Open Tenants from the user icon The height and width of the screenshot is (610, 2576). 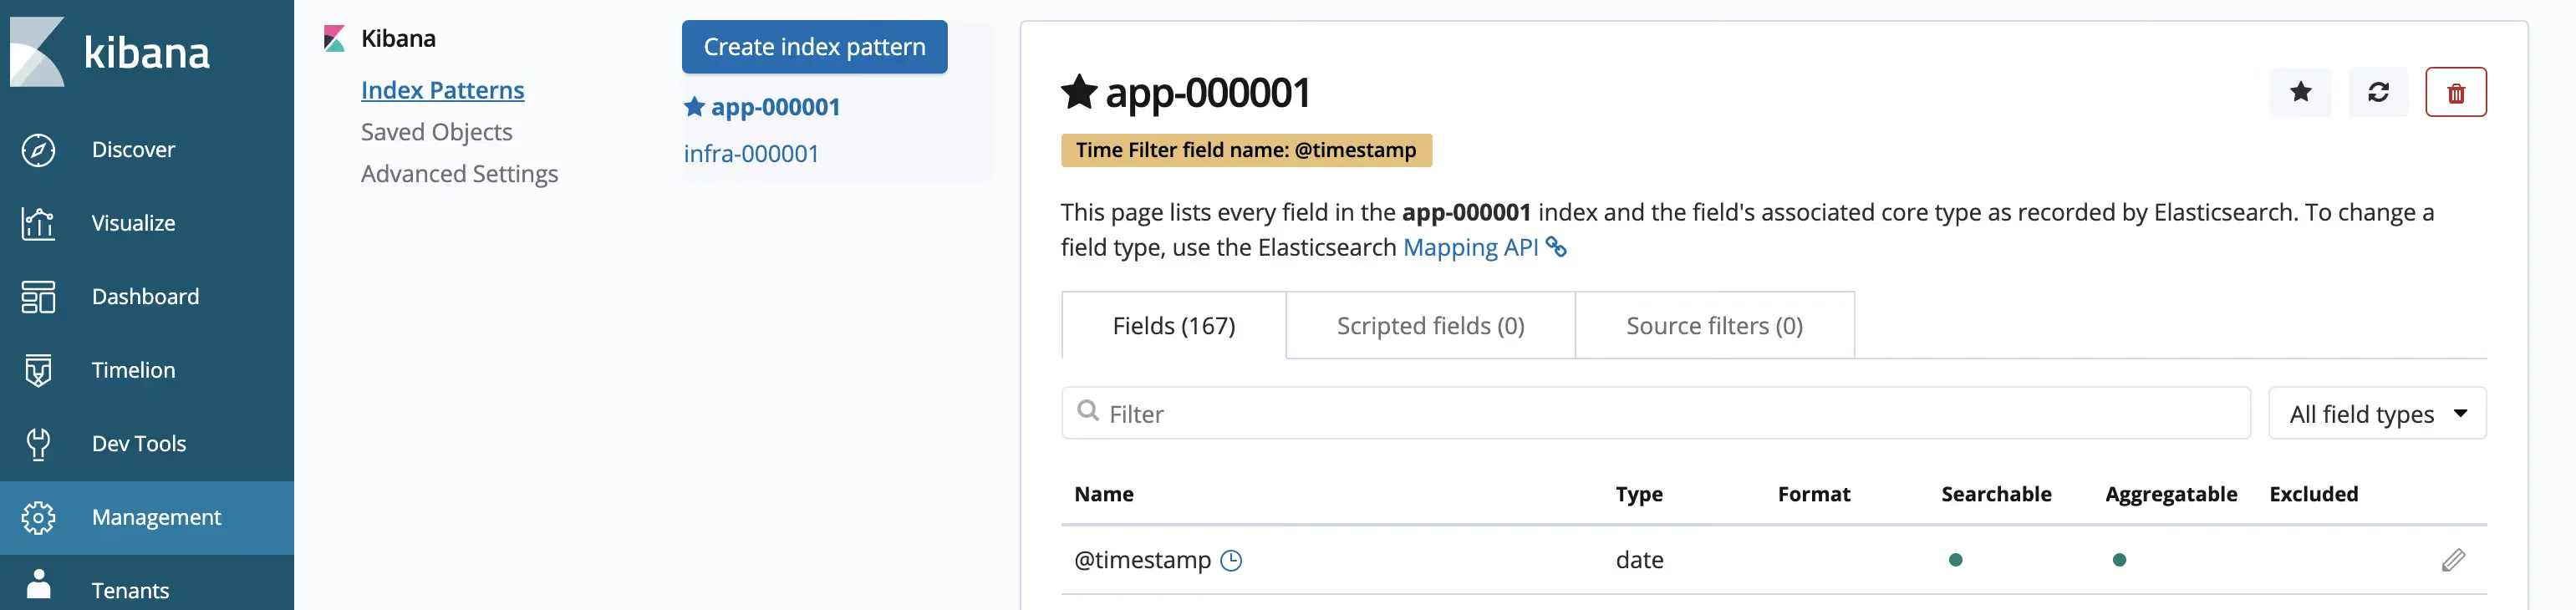click(x=38, y=585)
